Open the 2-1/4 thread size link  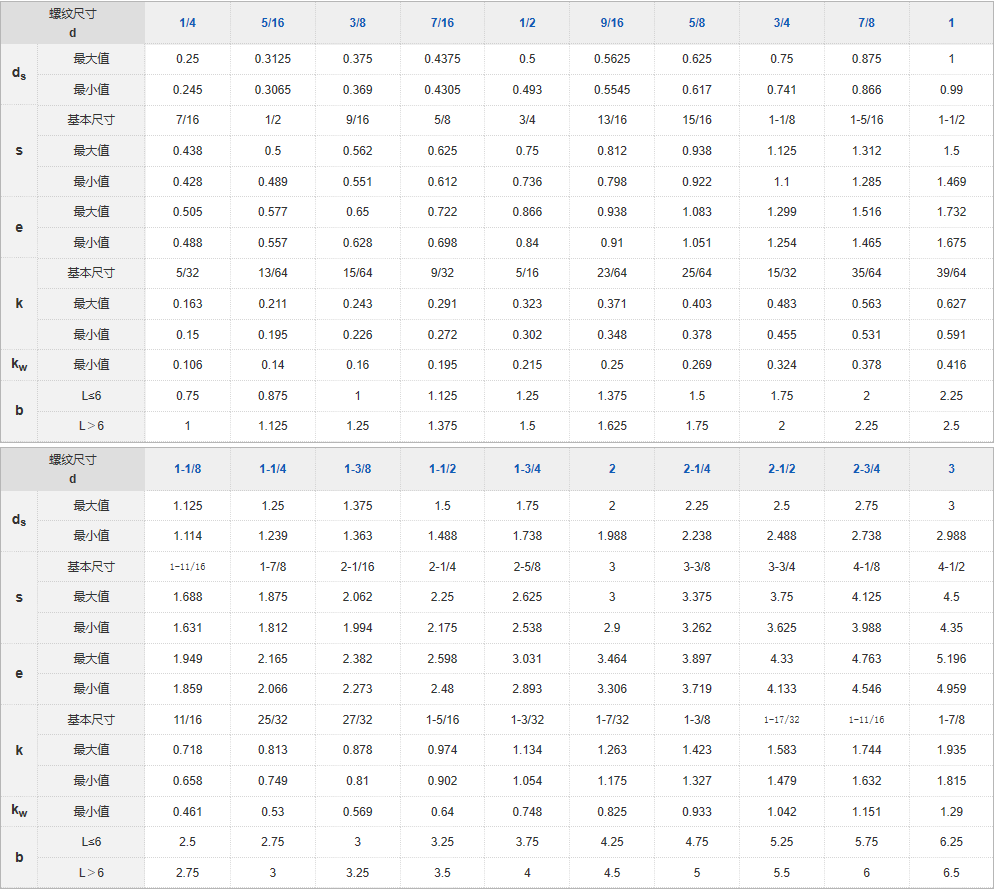[x=697, y=469]
